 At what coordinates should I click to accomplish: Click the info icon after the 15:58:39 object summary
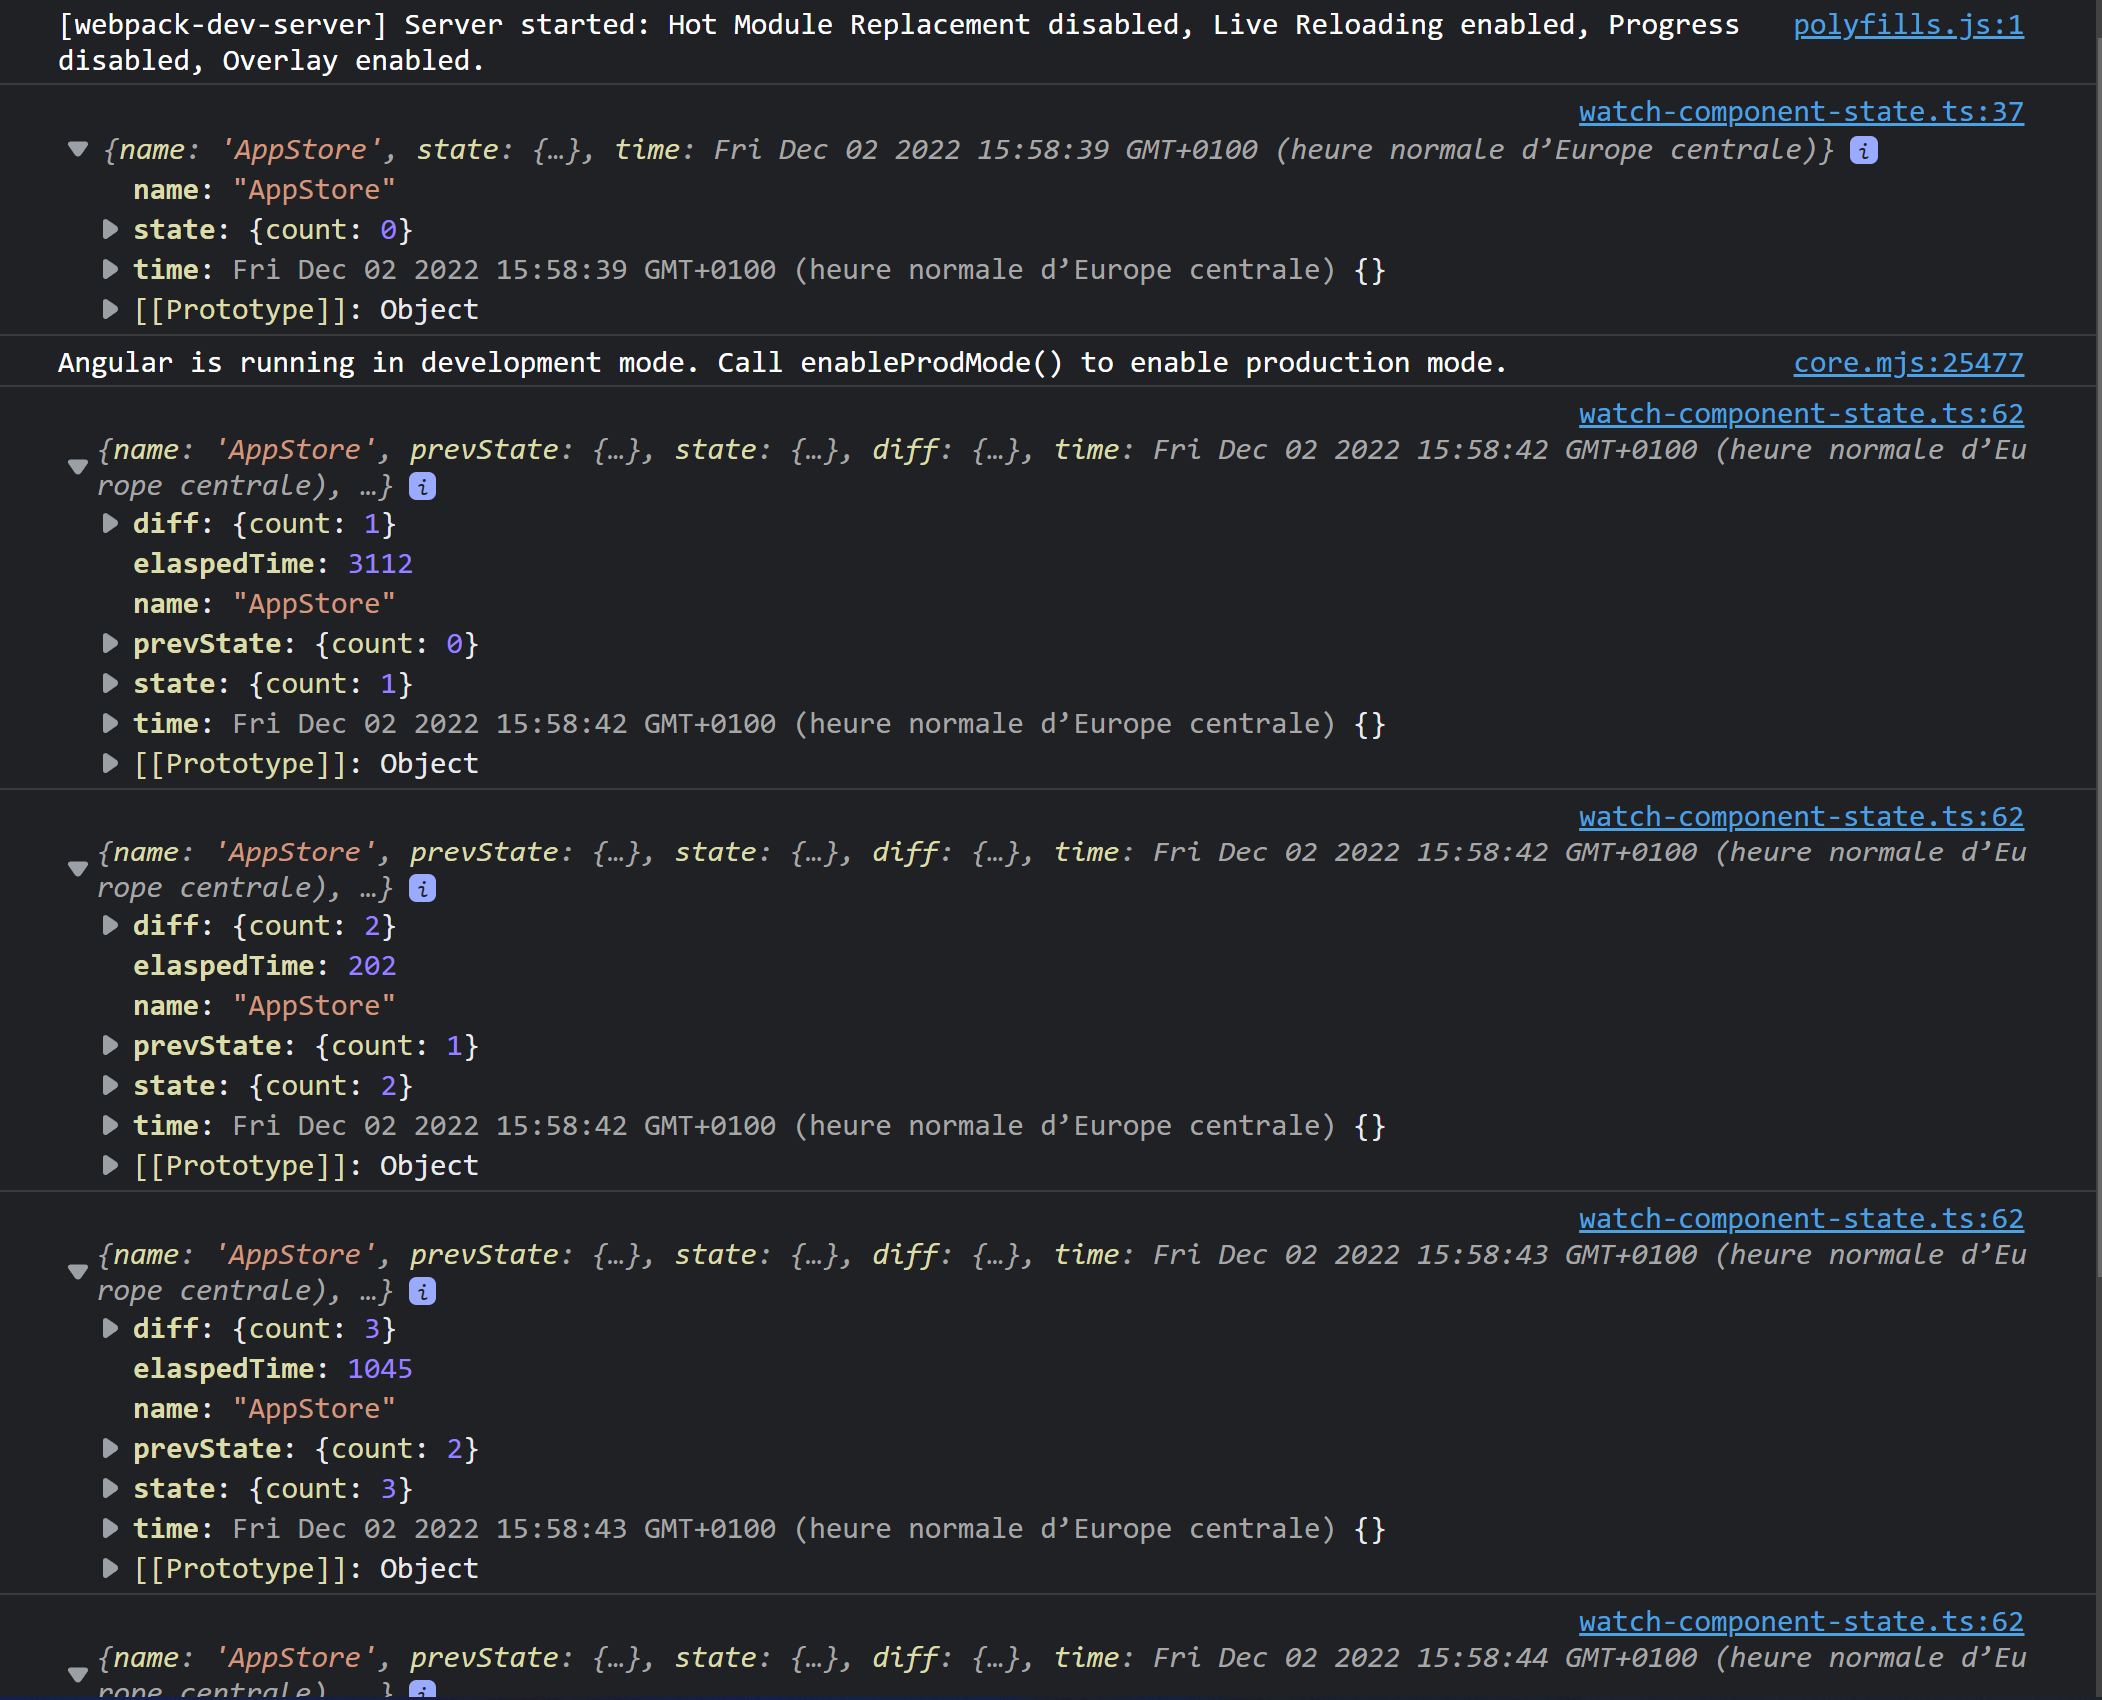(1863, 151)
